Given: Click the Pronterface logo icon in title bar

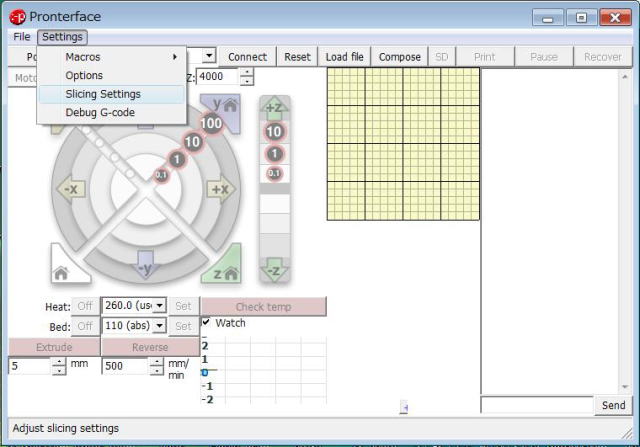Looking at the screenshot, I should [18, 17].
